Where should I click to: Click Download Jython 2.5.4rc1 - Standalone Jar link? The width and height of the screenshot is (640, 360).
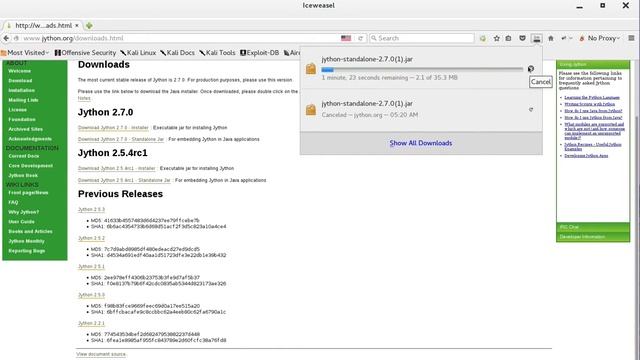point(124,180)
